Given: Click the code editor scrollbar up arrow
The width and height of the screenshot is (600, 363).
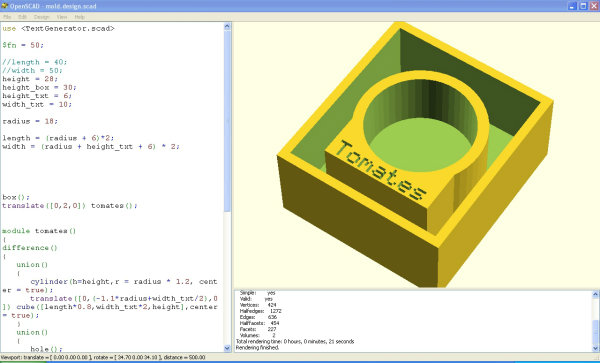Looking at the screenshot, I should click(x=227, y=26).
